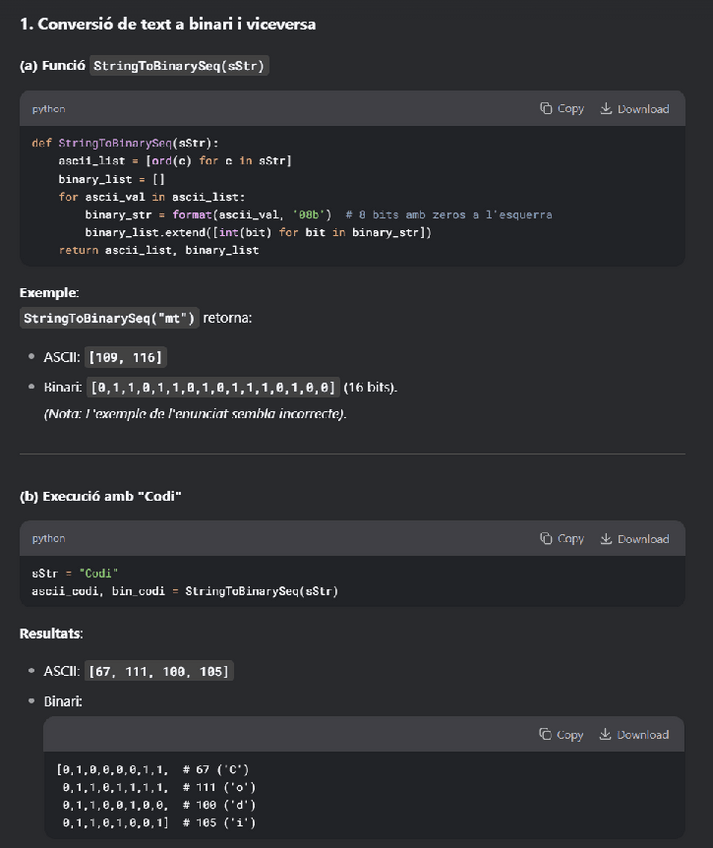The width and height of the screenshot is (713, 848).
Task: Click the python label of the second code block
Action: point(48,538)
